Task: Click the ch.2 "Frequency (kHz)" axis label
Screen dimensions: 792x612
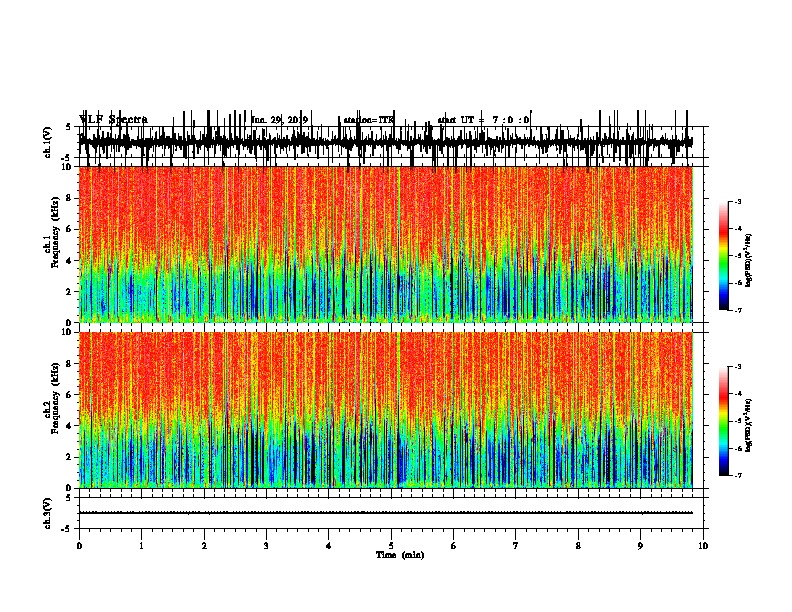Action: [x=55, y=398]
